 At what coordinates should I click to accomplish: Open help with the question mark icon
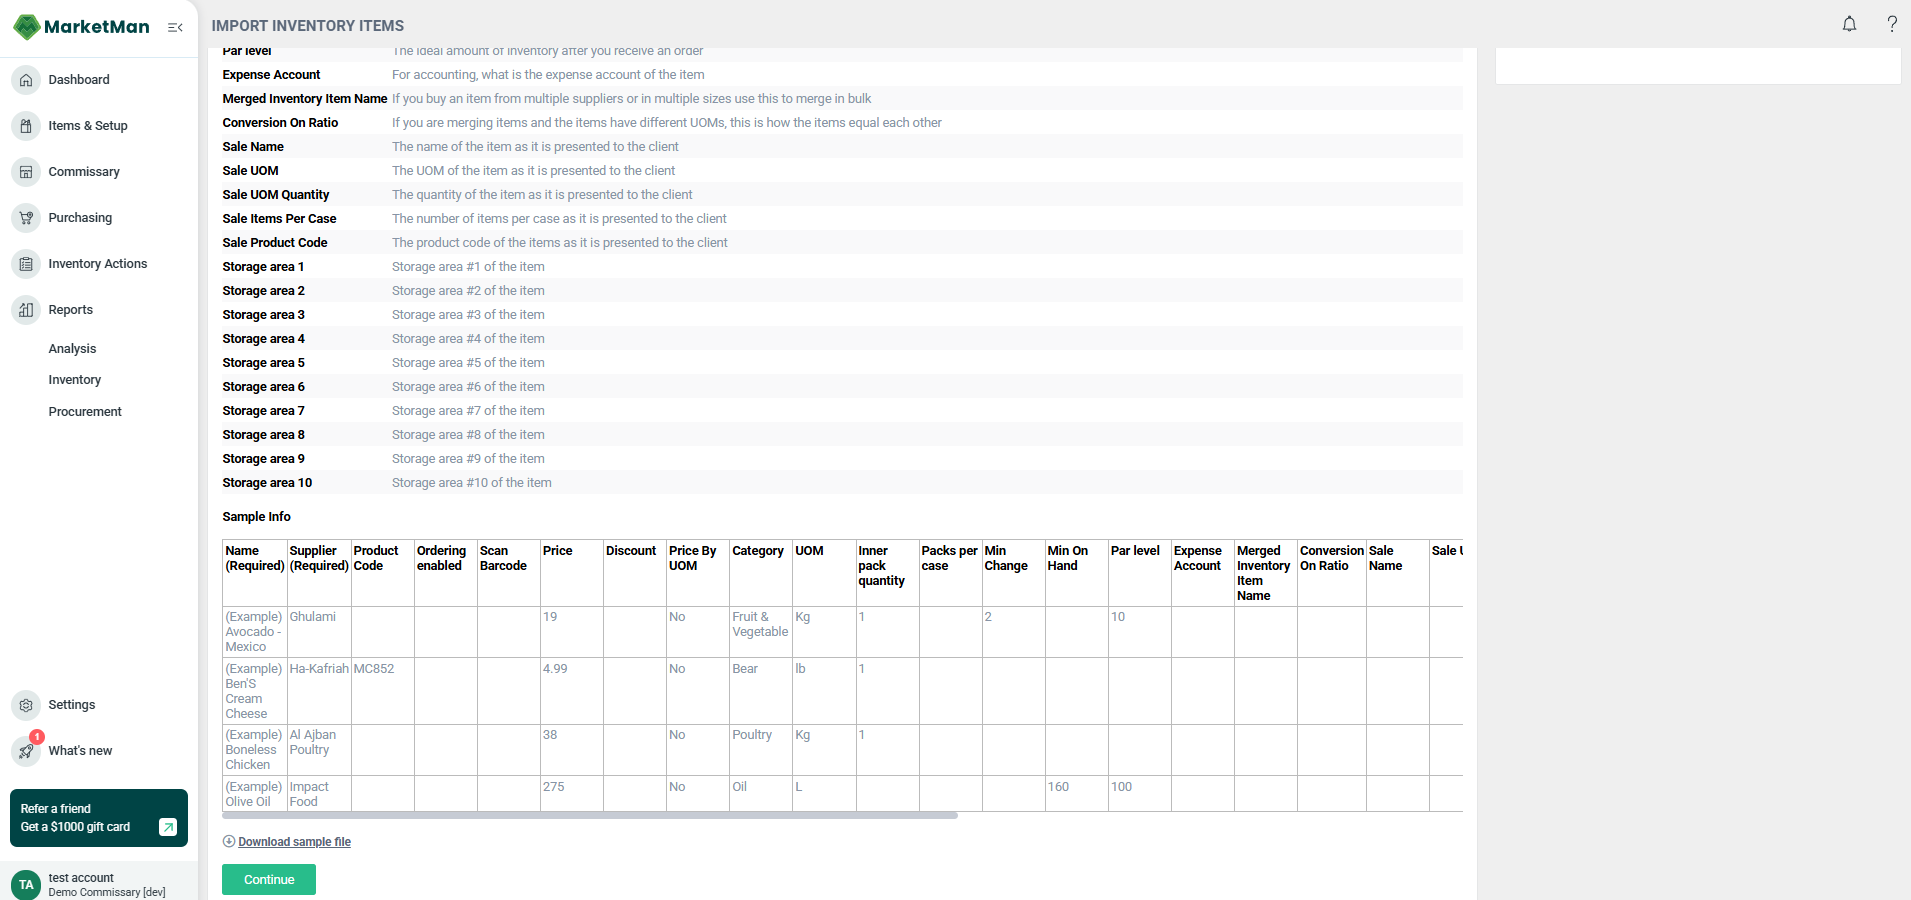pyautogui.click(x=1891, y=23)
